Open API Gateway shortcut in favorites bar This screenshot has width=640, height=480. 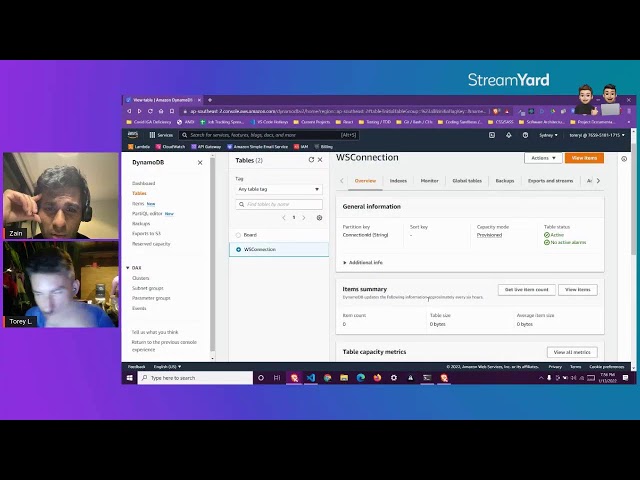click(x=206, y=147)
